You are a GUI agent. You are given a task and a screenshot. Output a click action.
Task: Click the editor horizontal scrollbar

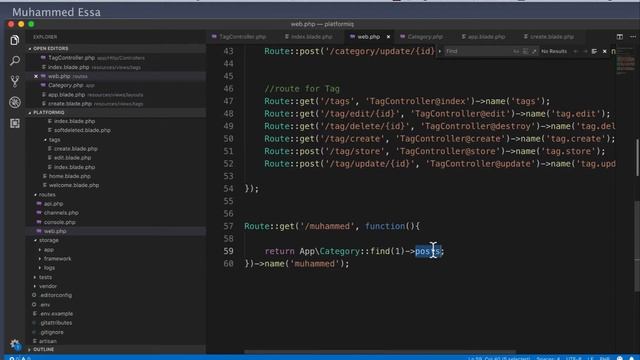tap(380, 351)
